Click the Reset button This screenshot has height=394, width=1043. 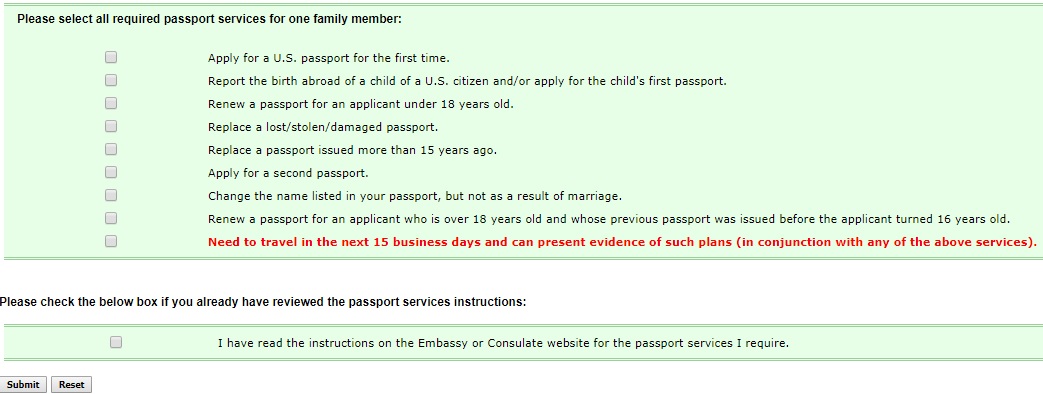click(x=71, y=385)
